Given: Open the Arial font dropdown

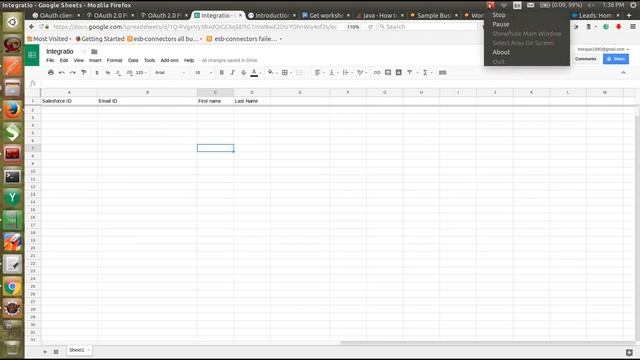Looking at the screenshot, I should click(x=170, y=72).
